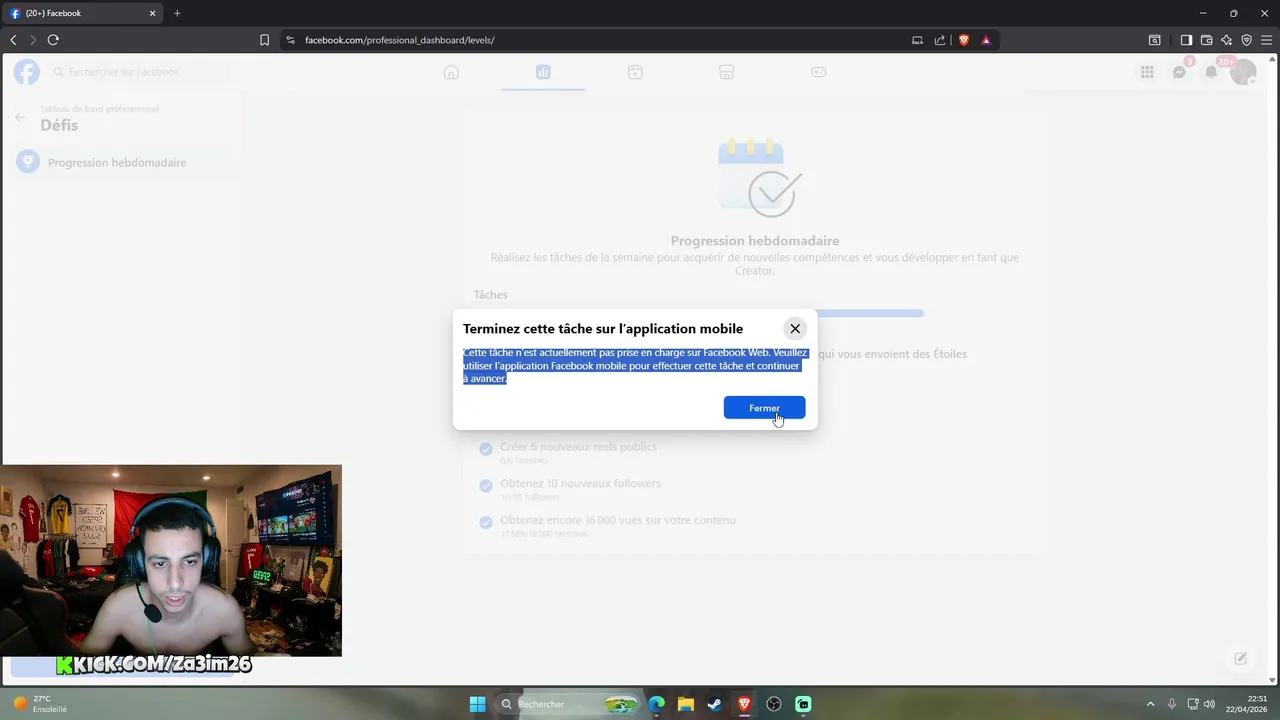Click task Obtenez encore 16 000 vues
Image resolution: width=1280 pixels, height=720 pixels.
(617, 520)
